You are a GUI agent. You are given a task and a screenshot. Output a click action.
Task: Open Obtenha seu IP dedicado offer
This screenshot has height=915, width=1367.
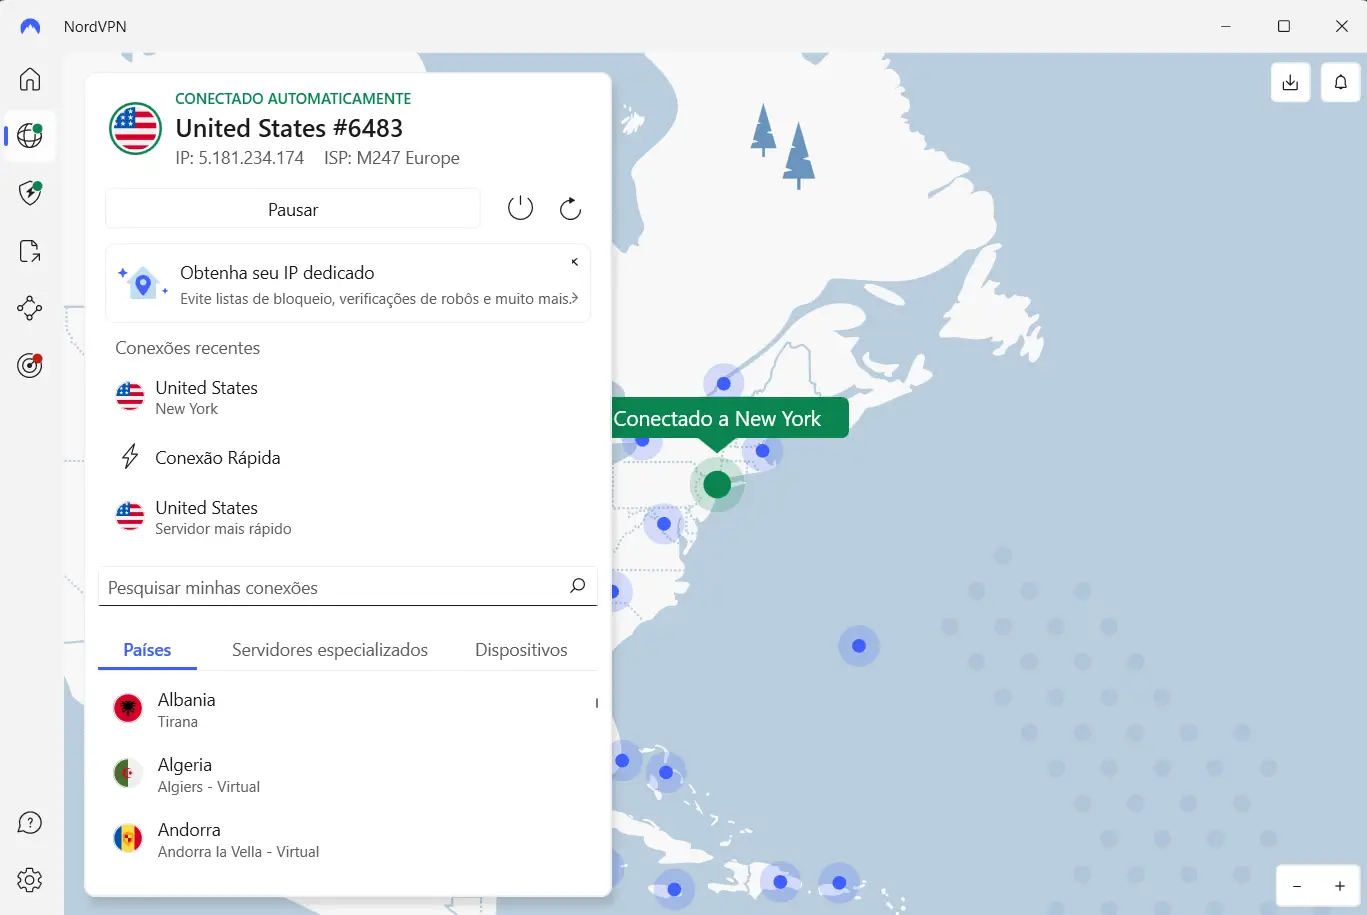pyautogui.click(x=348, y=284)
